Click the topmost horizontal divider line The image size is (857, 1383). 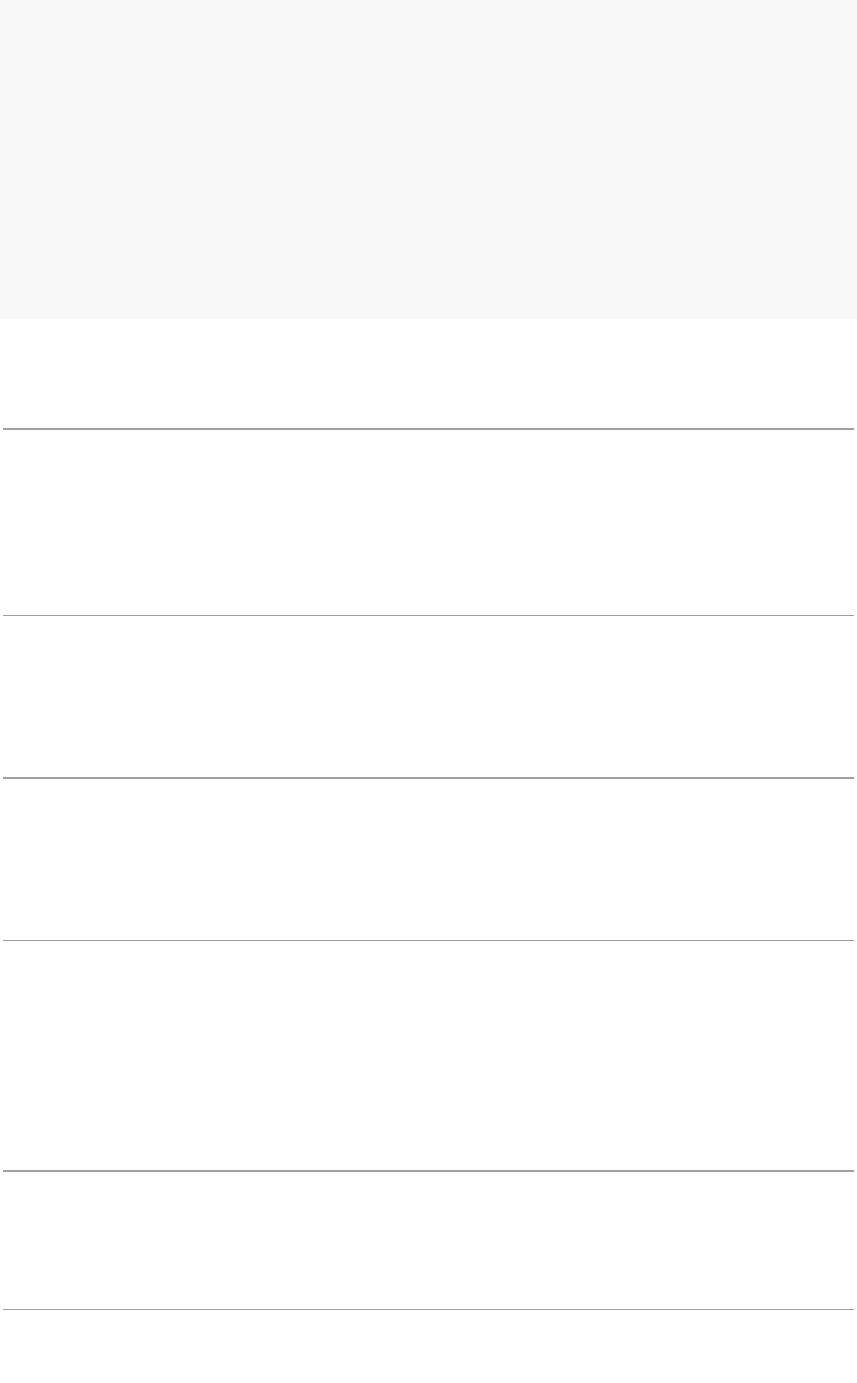[428, 429]
